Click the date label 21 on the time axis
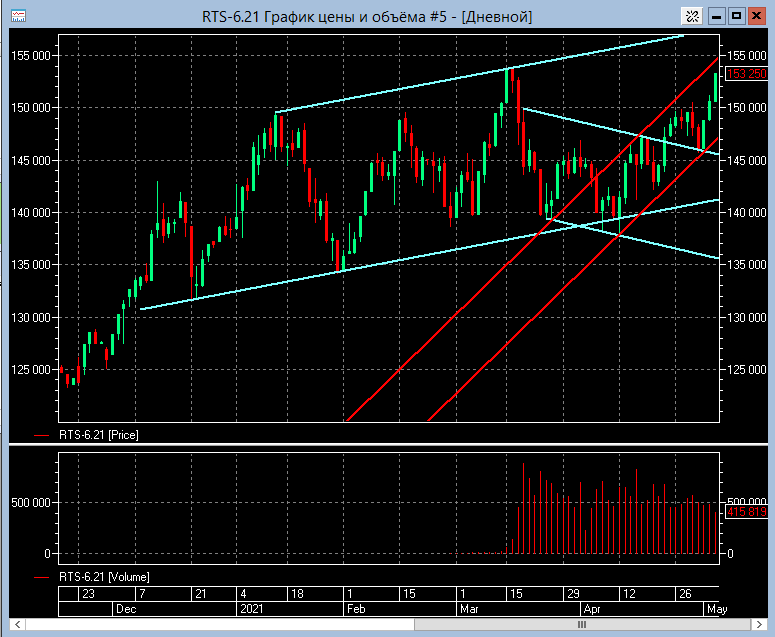This screenshot has height=637, width=775. tap(201, 594)
